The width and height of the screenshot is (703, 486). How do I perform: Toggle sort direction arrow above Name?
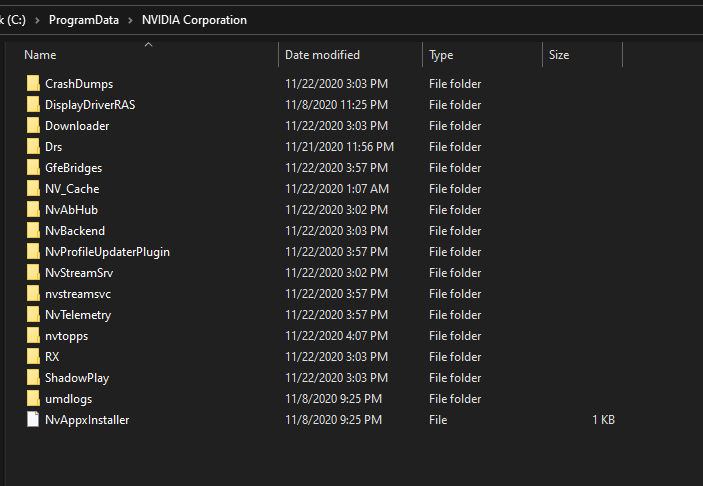point(148,44)
